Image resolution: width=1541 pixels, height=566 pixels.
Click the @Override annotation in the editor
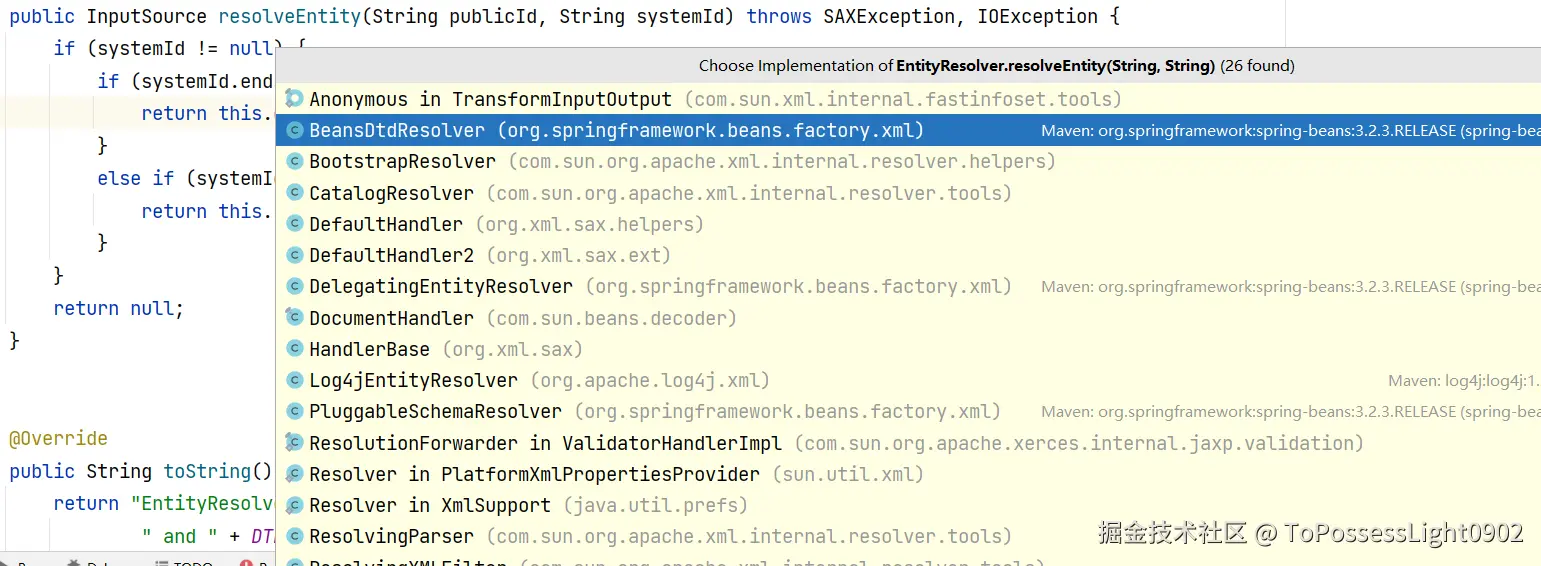click(x=58, y=439)
